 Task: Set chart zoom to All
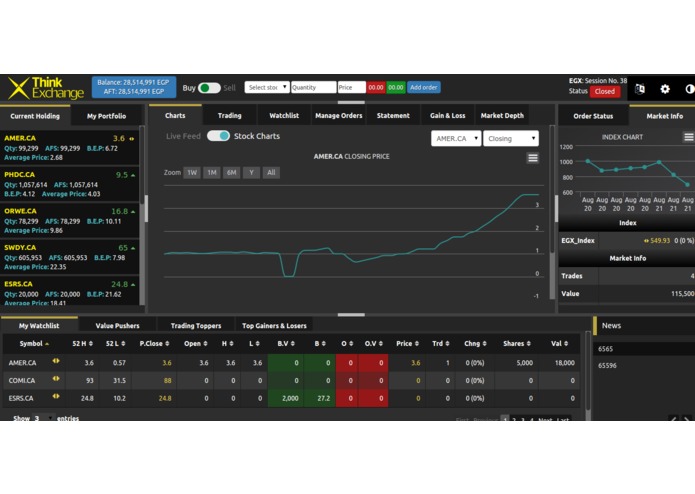tap(271, 172)
